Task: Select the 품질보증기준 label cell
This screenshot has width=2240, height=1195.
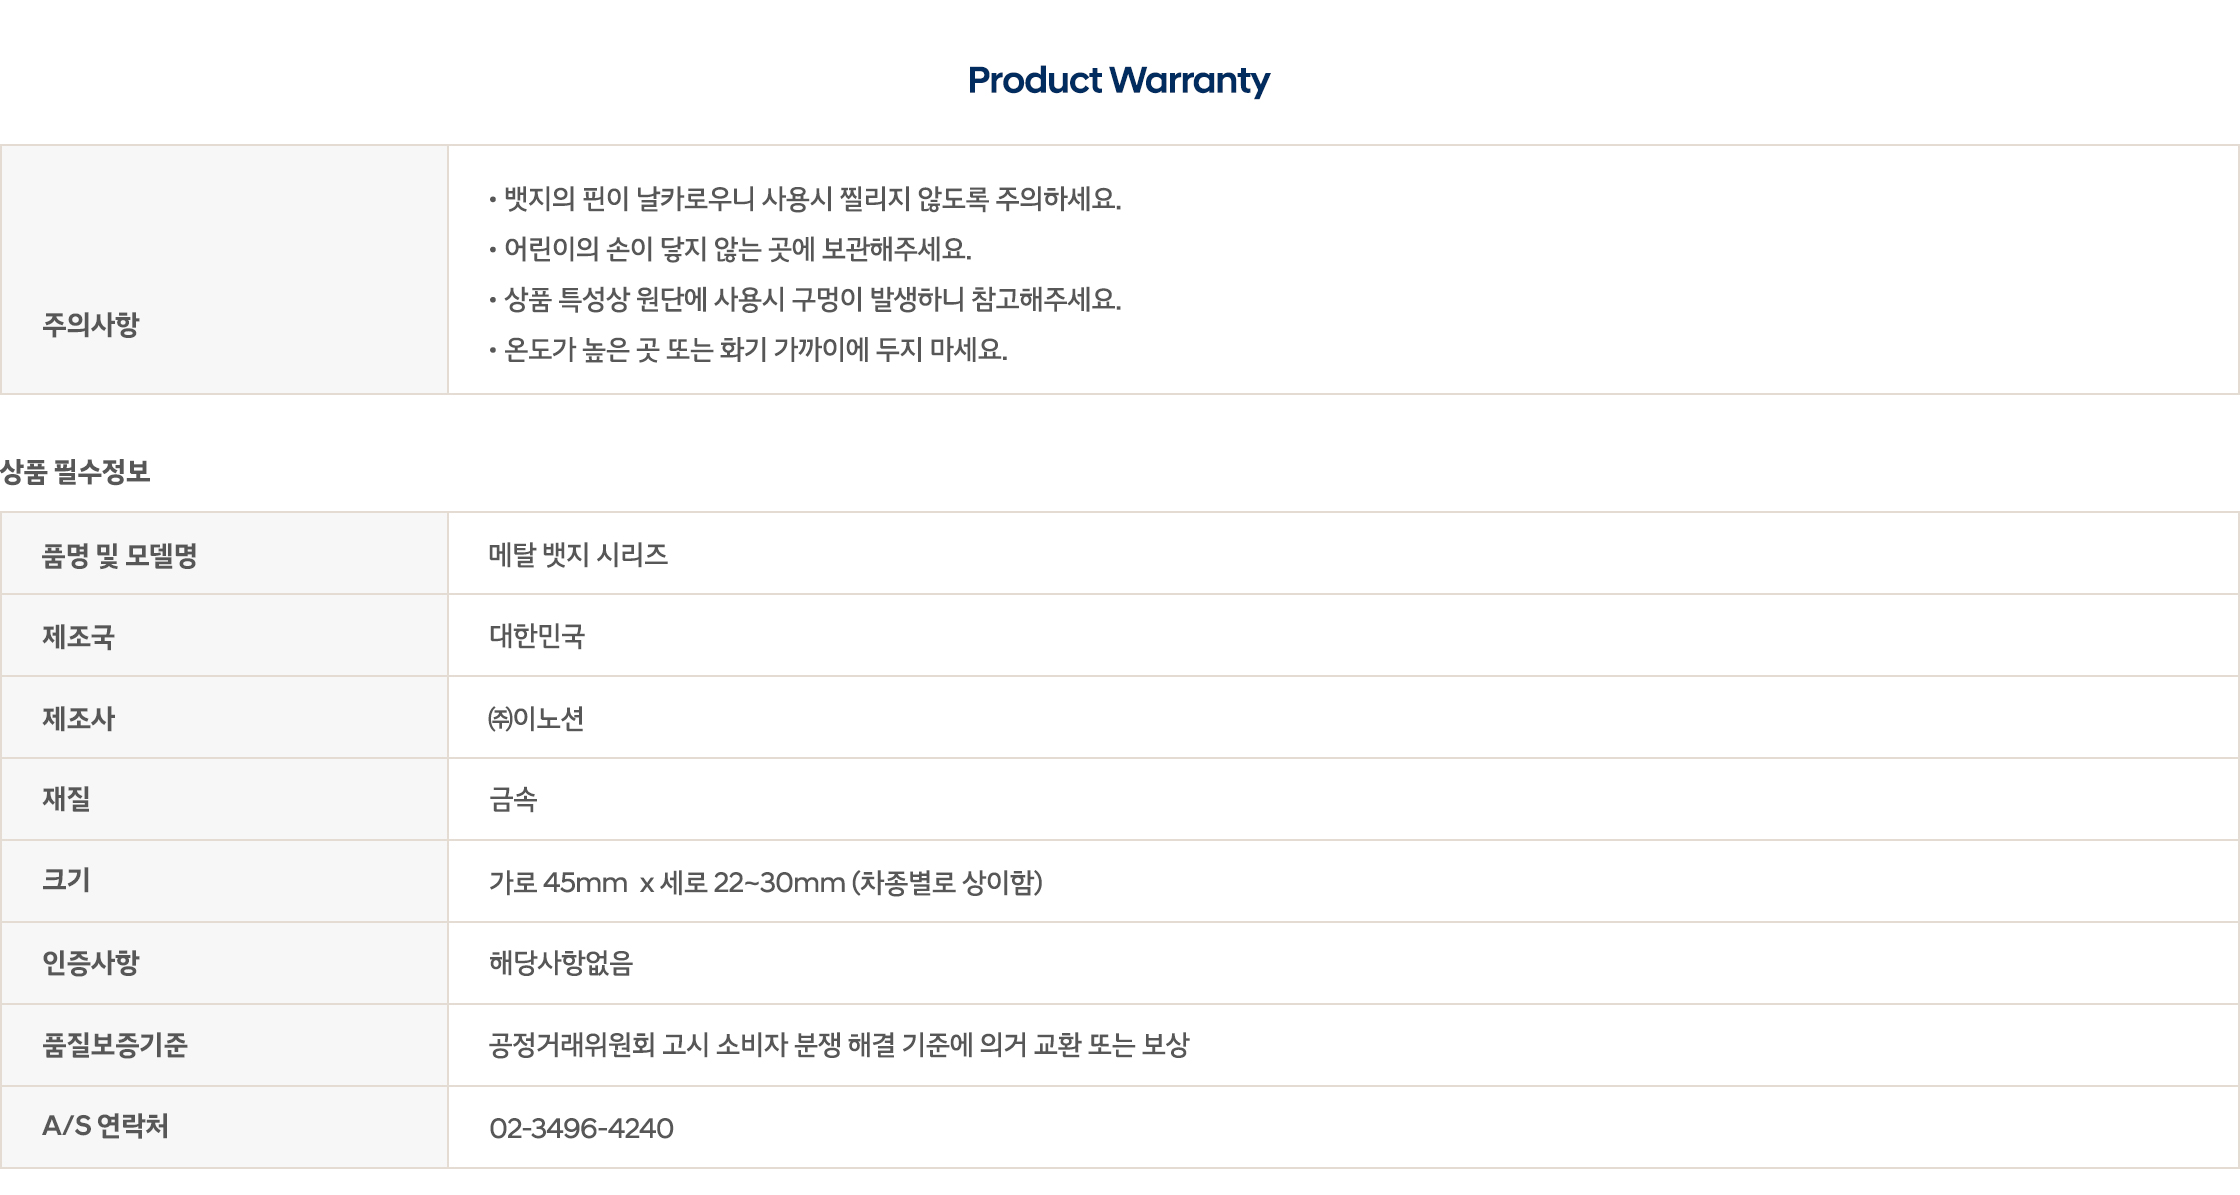Action: pyautogui.click(x=115, y=1045)
